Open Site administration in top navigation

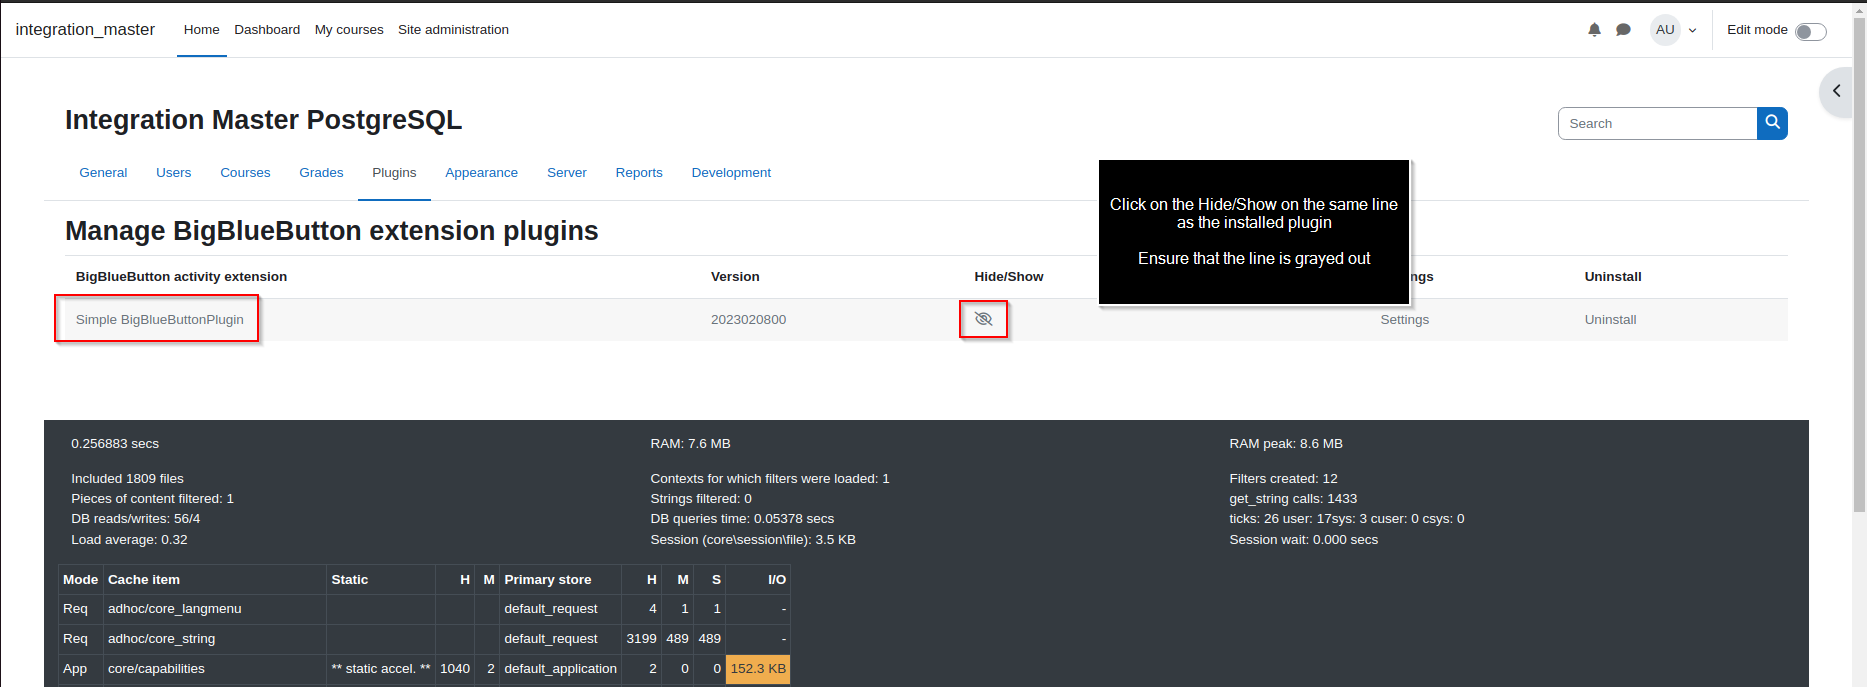click(453, 30)
